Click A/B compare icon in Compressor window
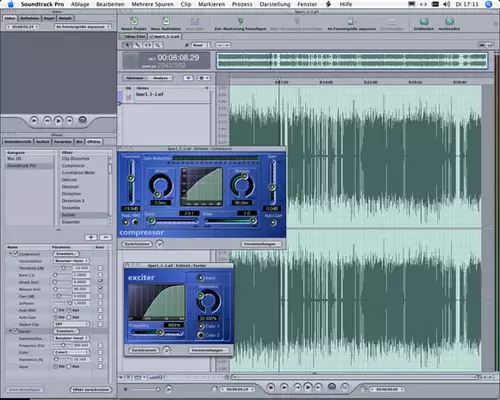The width and height of the screenshot is (500, 400). 160,244
